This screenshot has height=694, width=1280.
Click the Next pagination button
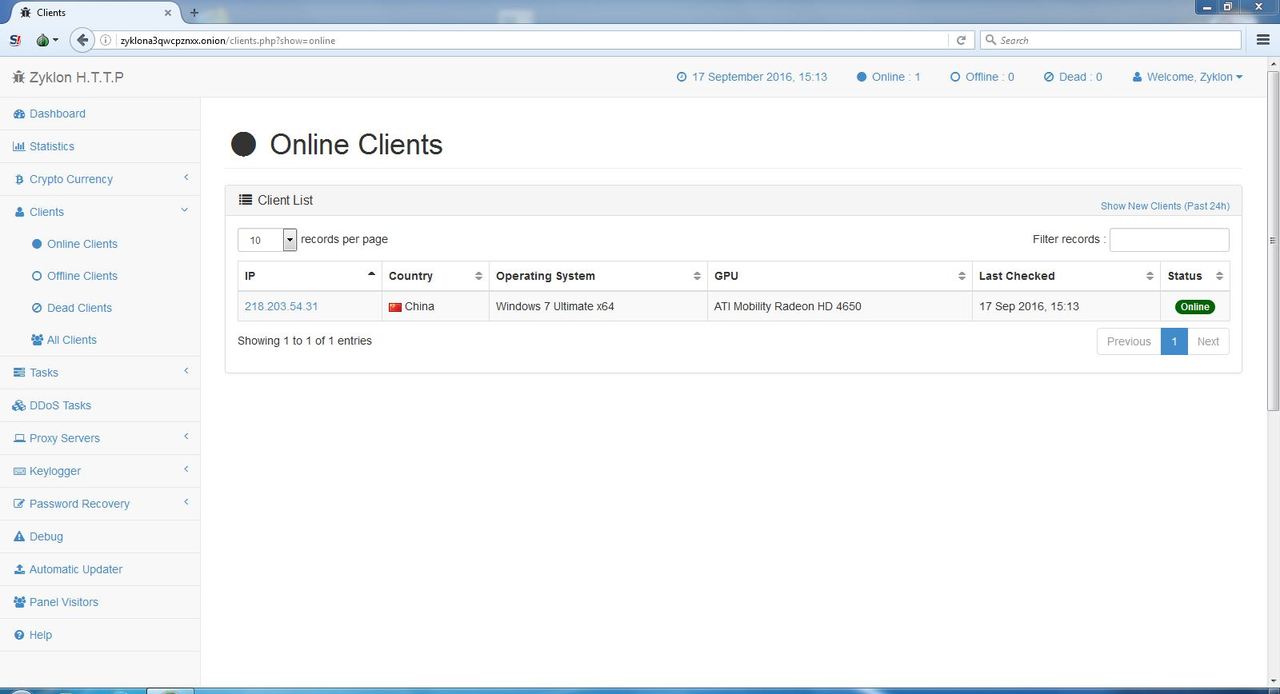tap(1208, 341)
